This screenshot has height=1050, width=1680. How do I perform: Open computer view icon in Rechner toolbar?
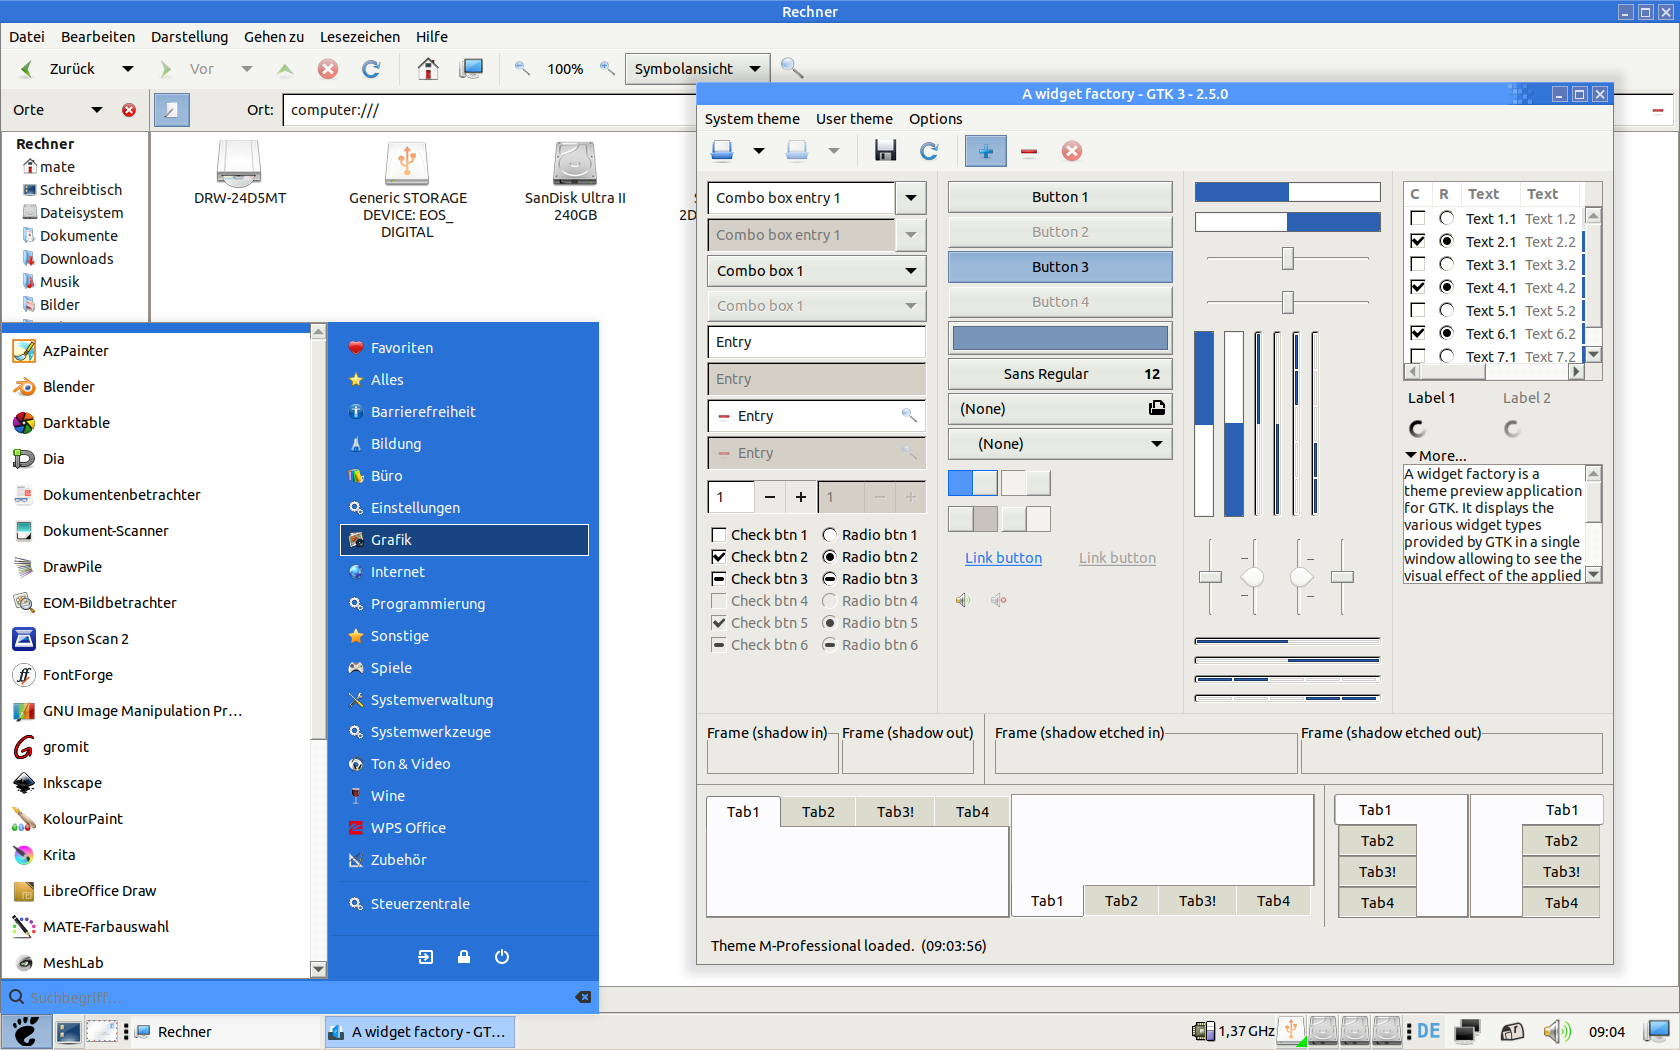(471, 69)
